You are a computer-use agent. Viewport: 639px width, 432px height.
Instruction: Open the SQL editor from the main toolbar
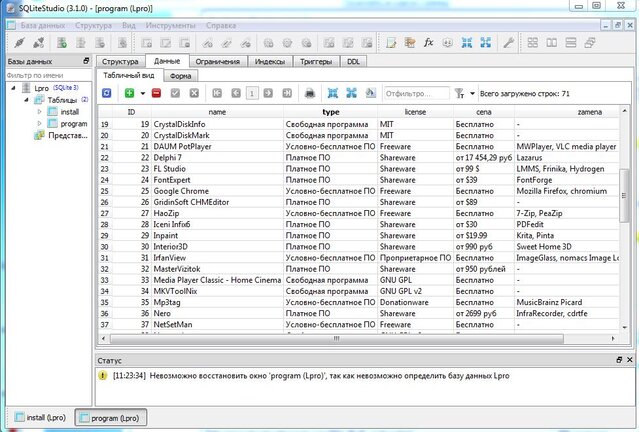pos(391,43)
